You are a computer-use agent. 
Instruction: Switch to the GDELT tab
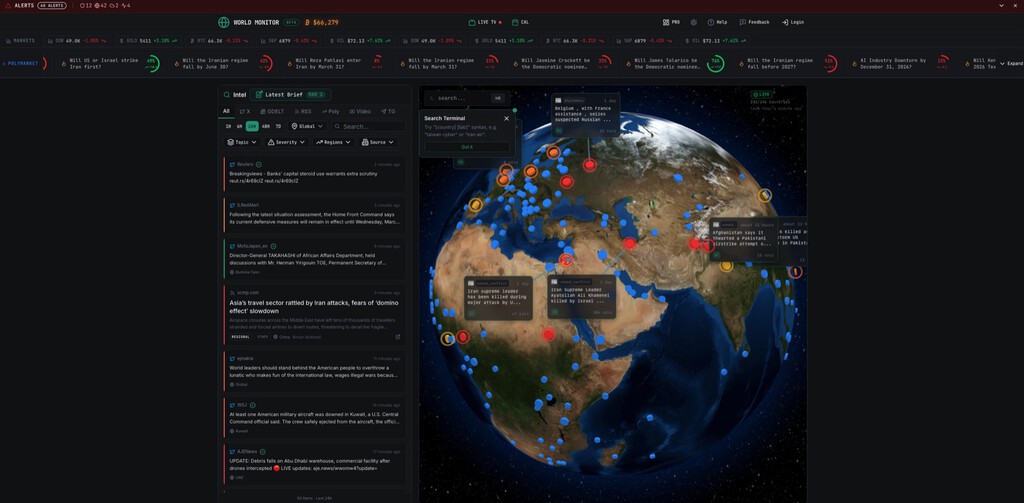coord(272,111)
